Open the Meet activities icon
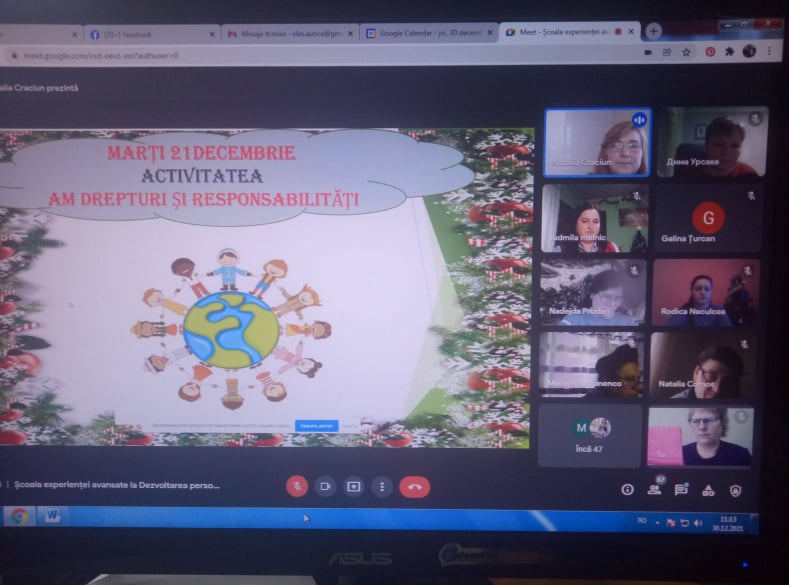 pyautogui.click(x=708, y=490)
